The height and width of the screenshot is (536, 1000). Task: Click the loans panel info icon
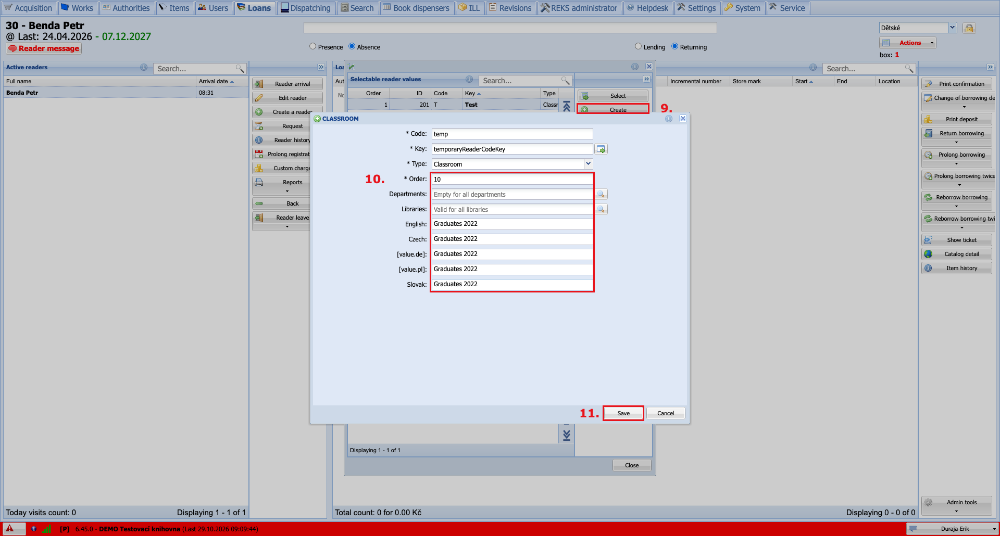(813, 67)
